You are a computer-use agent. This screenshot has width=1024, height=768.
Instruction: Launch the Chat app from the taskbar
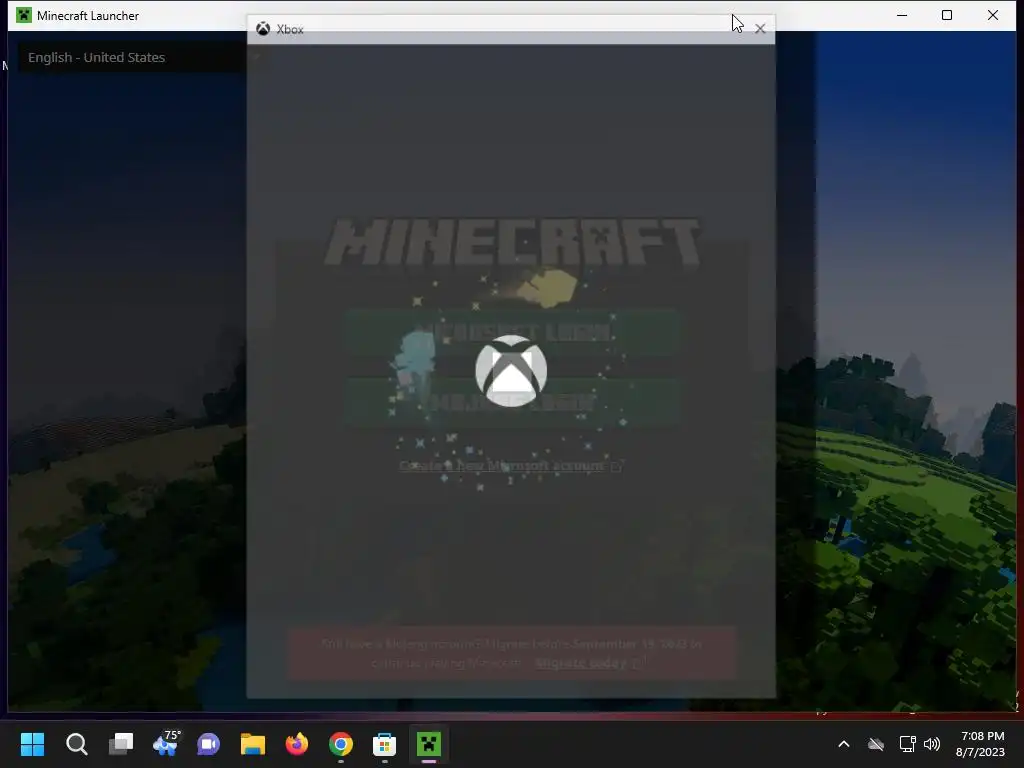[209, 744]
